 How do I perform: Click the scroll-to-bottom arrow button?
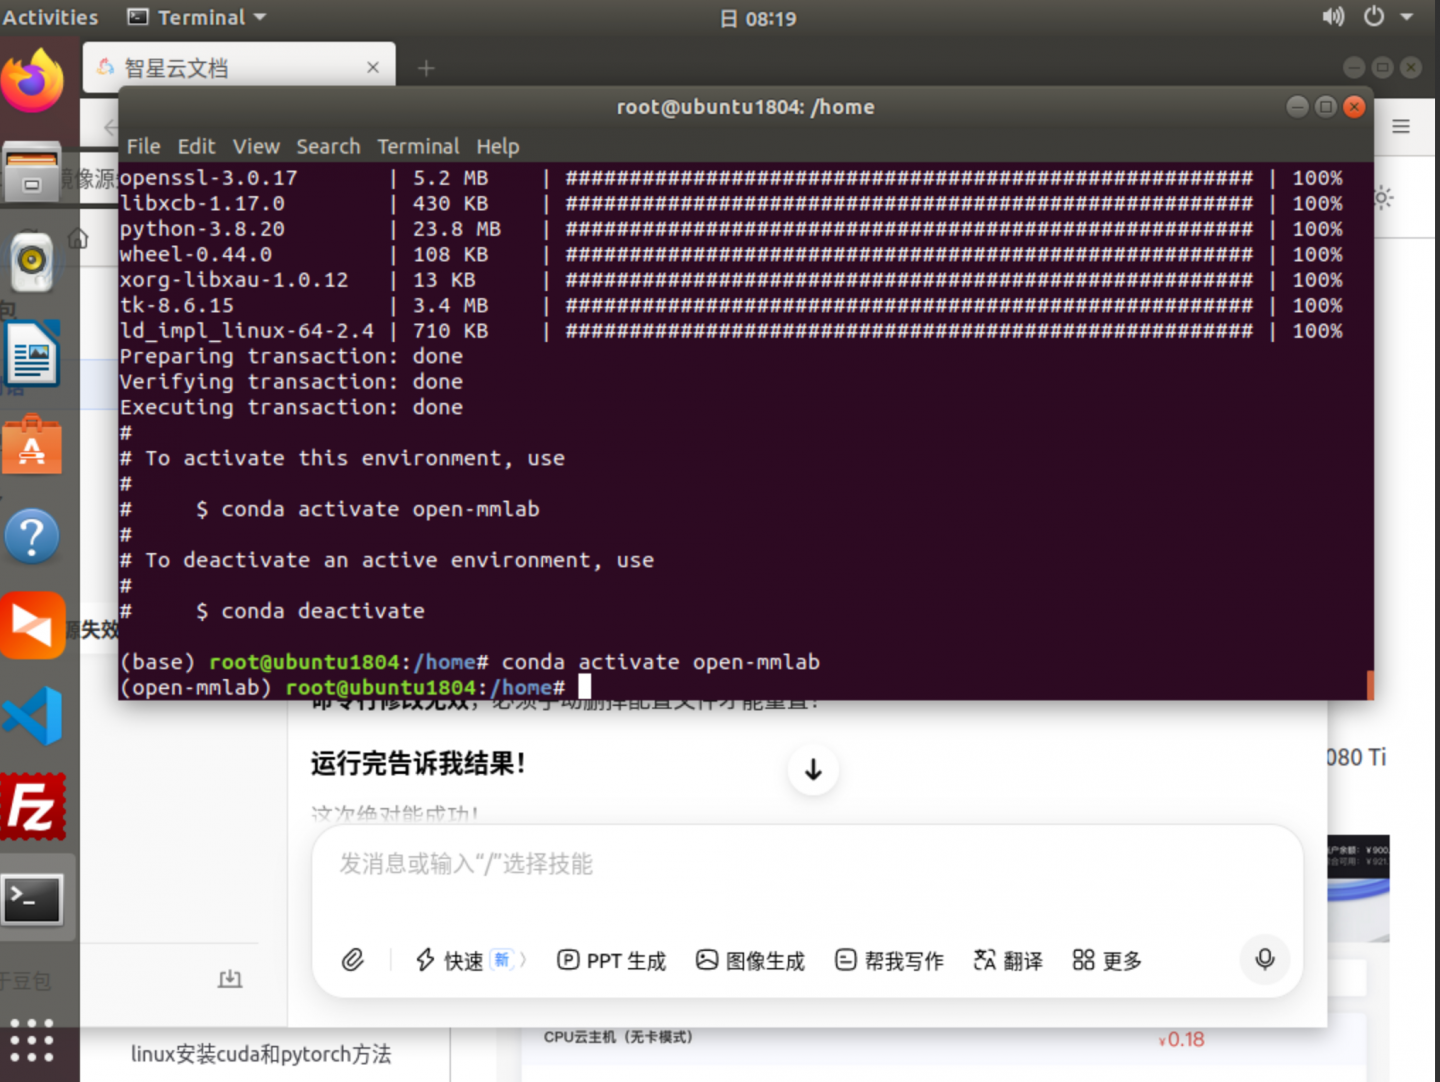point(813,769)
